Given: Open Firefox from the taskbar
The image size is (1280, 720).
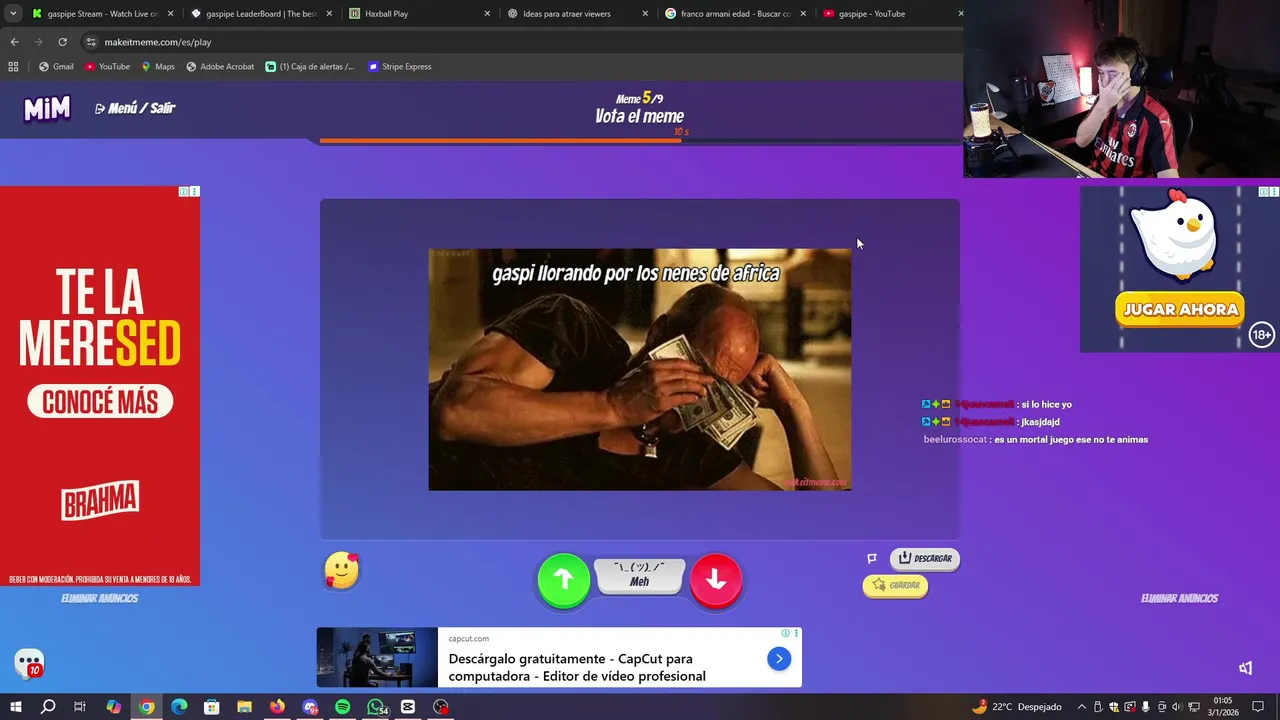Looking at the screenshot, I should (277, 707).
